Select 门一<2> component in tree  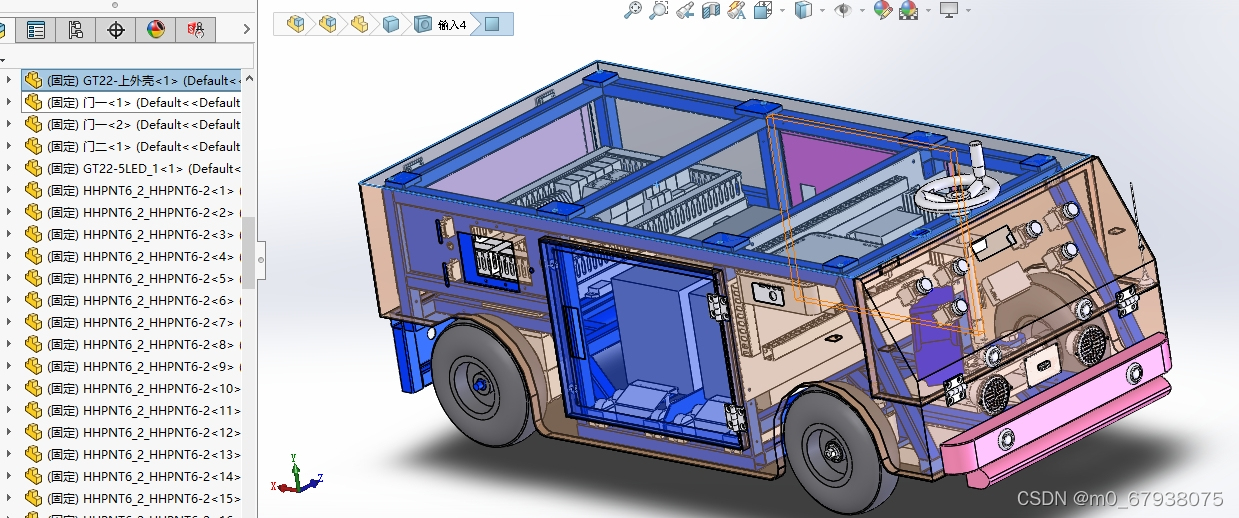pyautogui.click(x=132, y=124)
